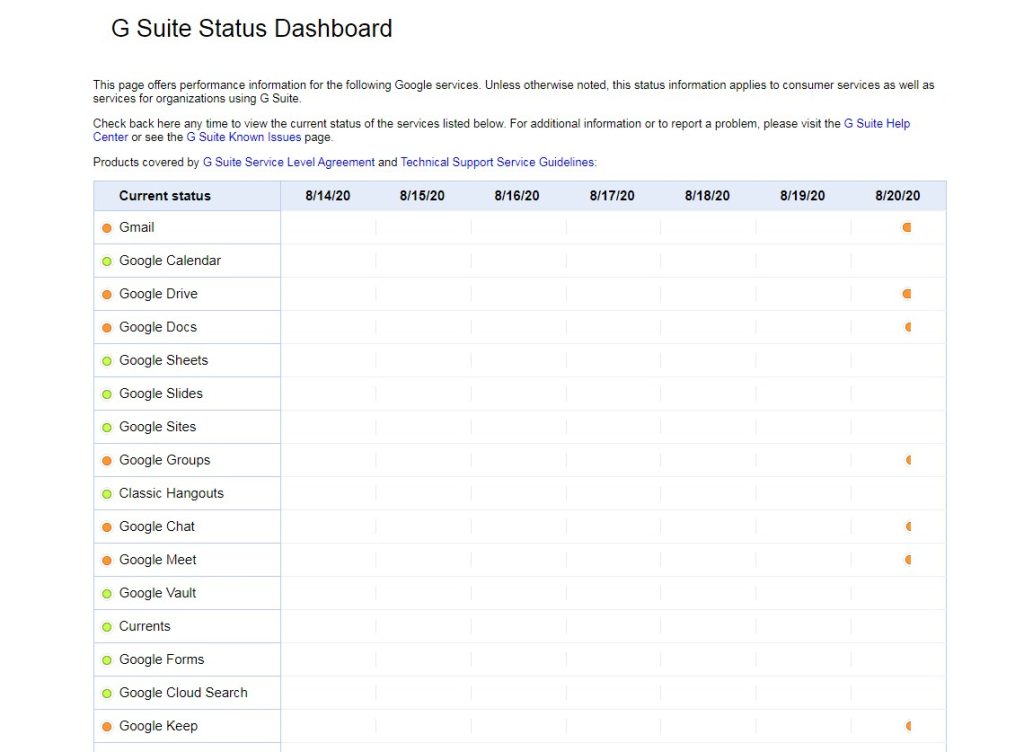Click Google Keep's orange status dot

[x=106, y=726]
